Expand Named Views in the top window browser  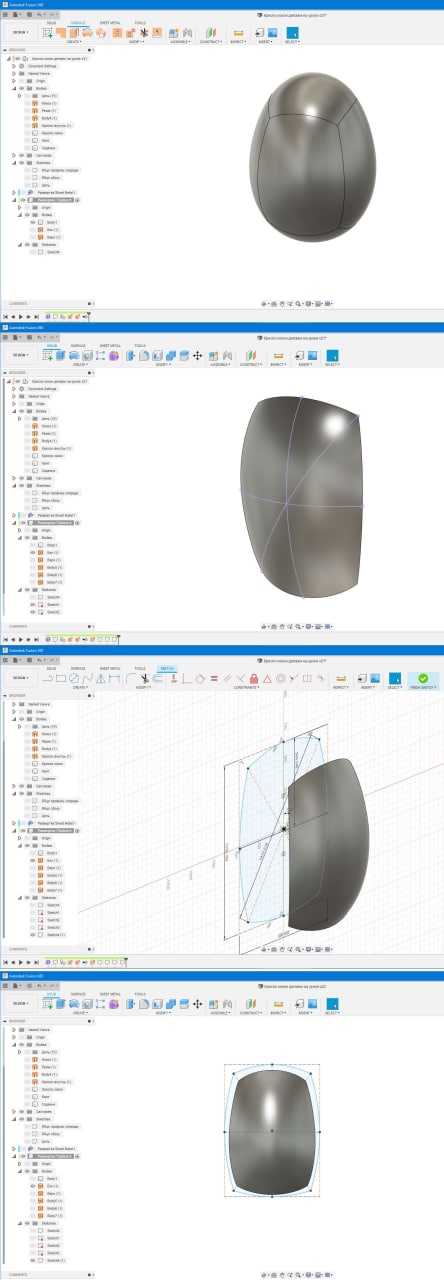pos(14,74)
